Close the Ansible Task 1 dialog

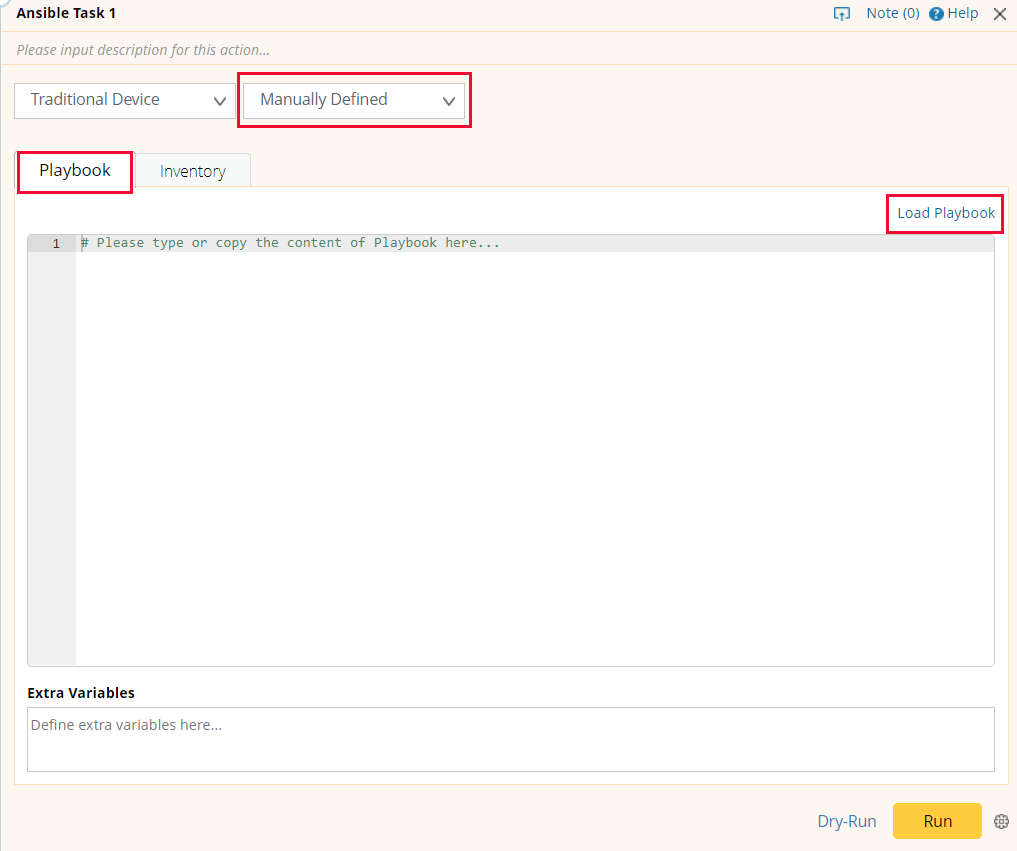point(999,13)
